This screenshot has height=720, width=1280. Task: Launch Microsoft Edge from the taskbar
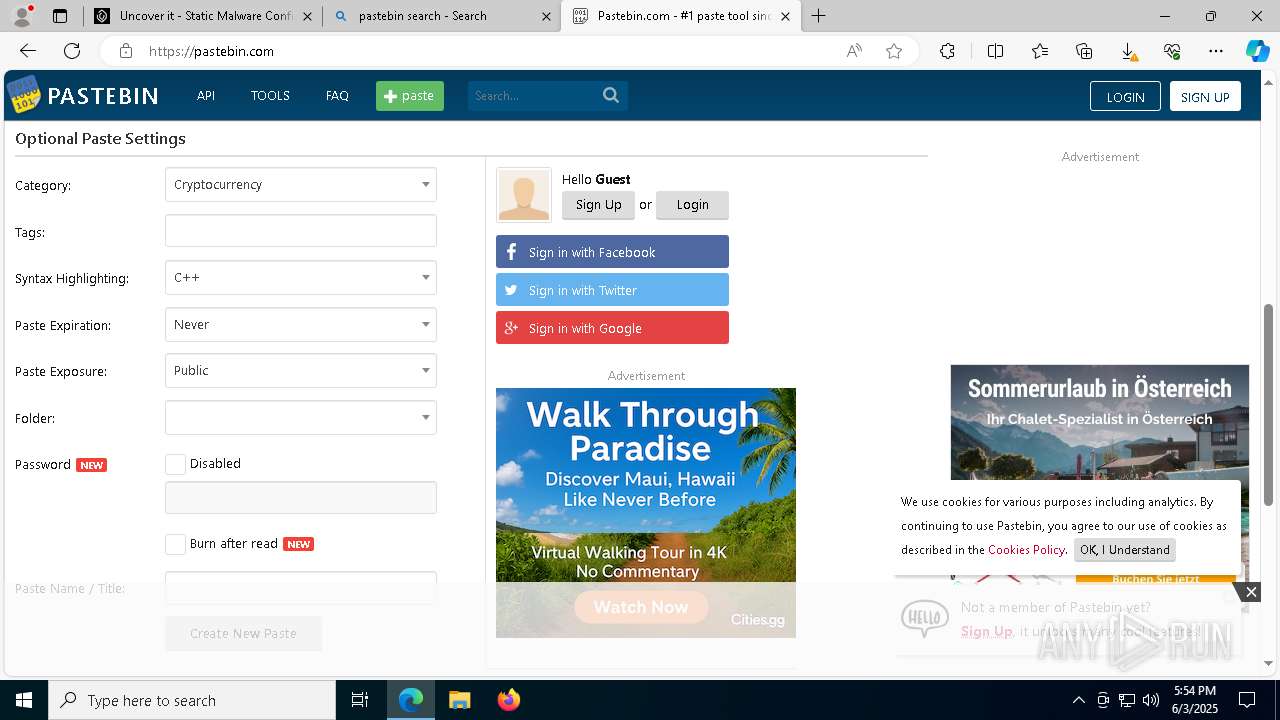(x=411, y=700)
